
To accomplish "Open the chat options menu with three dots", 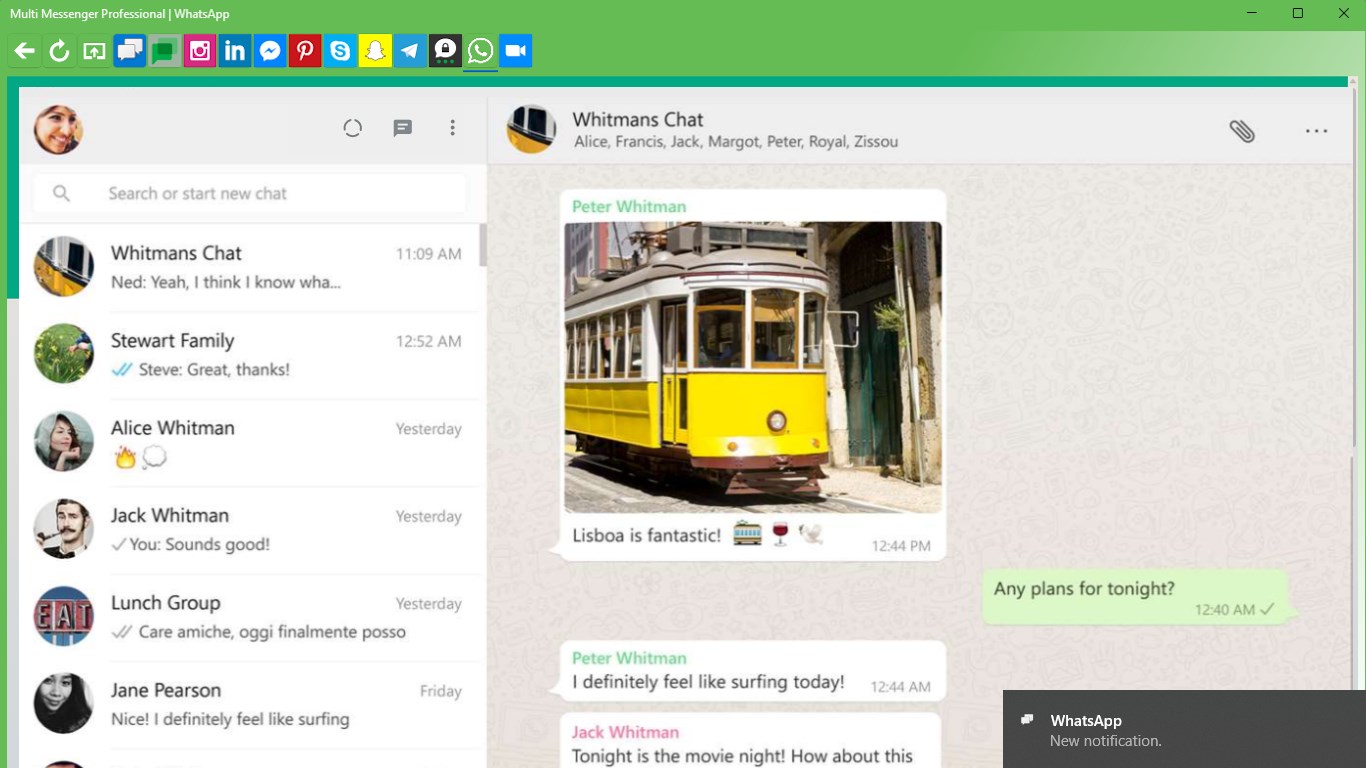I will click(1316, 130).
